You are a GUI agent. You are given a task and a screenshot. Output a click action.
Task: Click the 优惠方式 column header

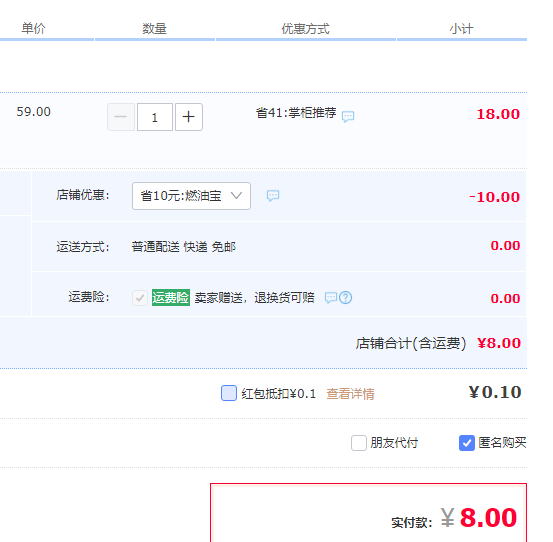(x=305, y=29)
